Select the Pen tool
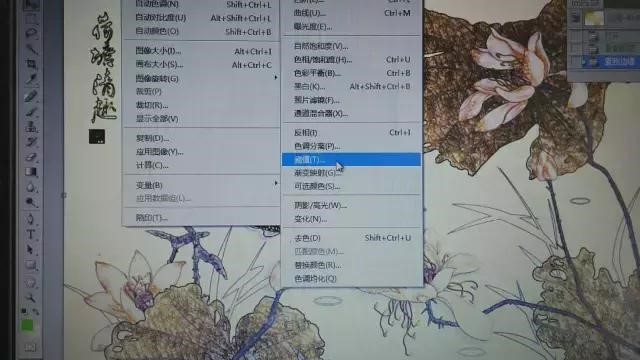Image resolution: width=640 pixels, height=360 pixels. click(x=31, y=219)
